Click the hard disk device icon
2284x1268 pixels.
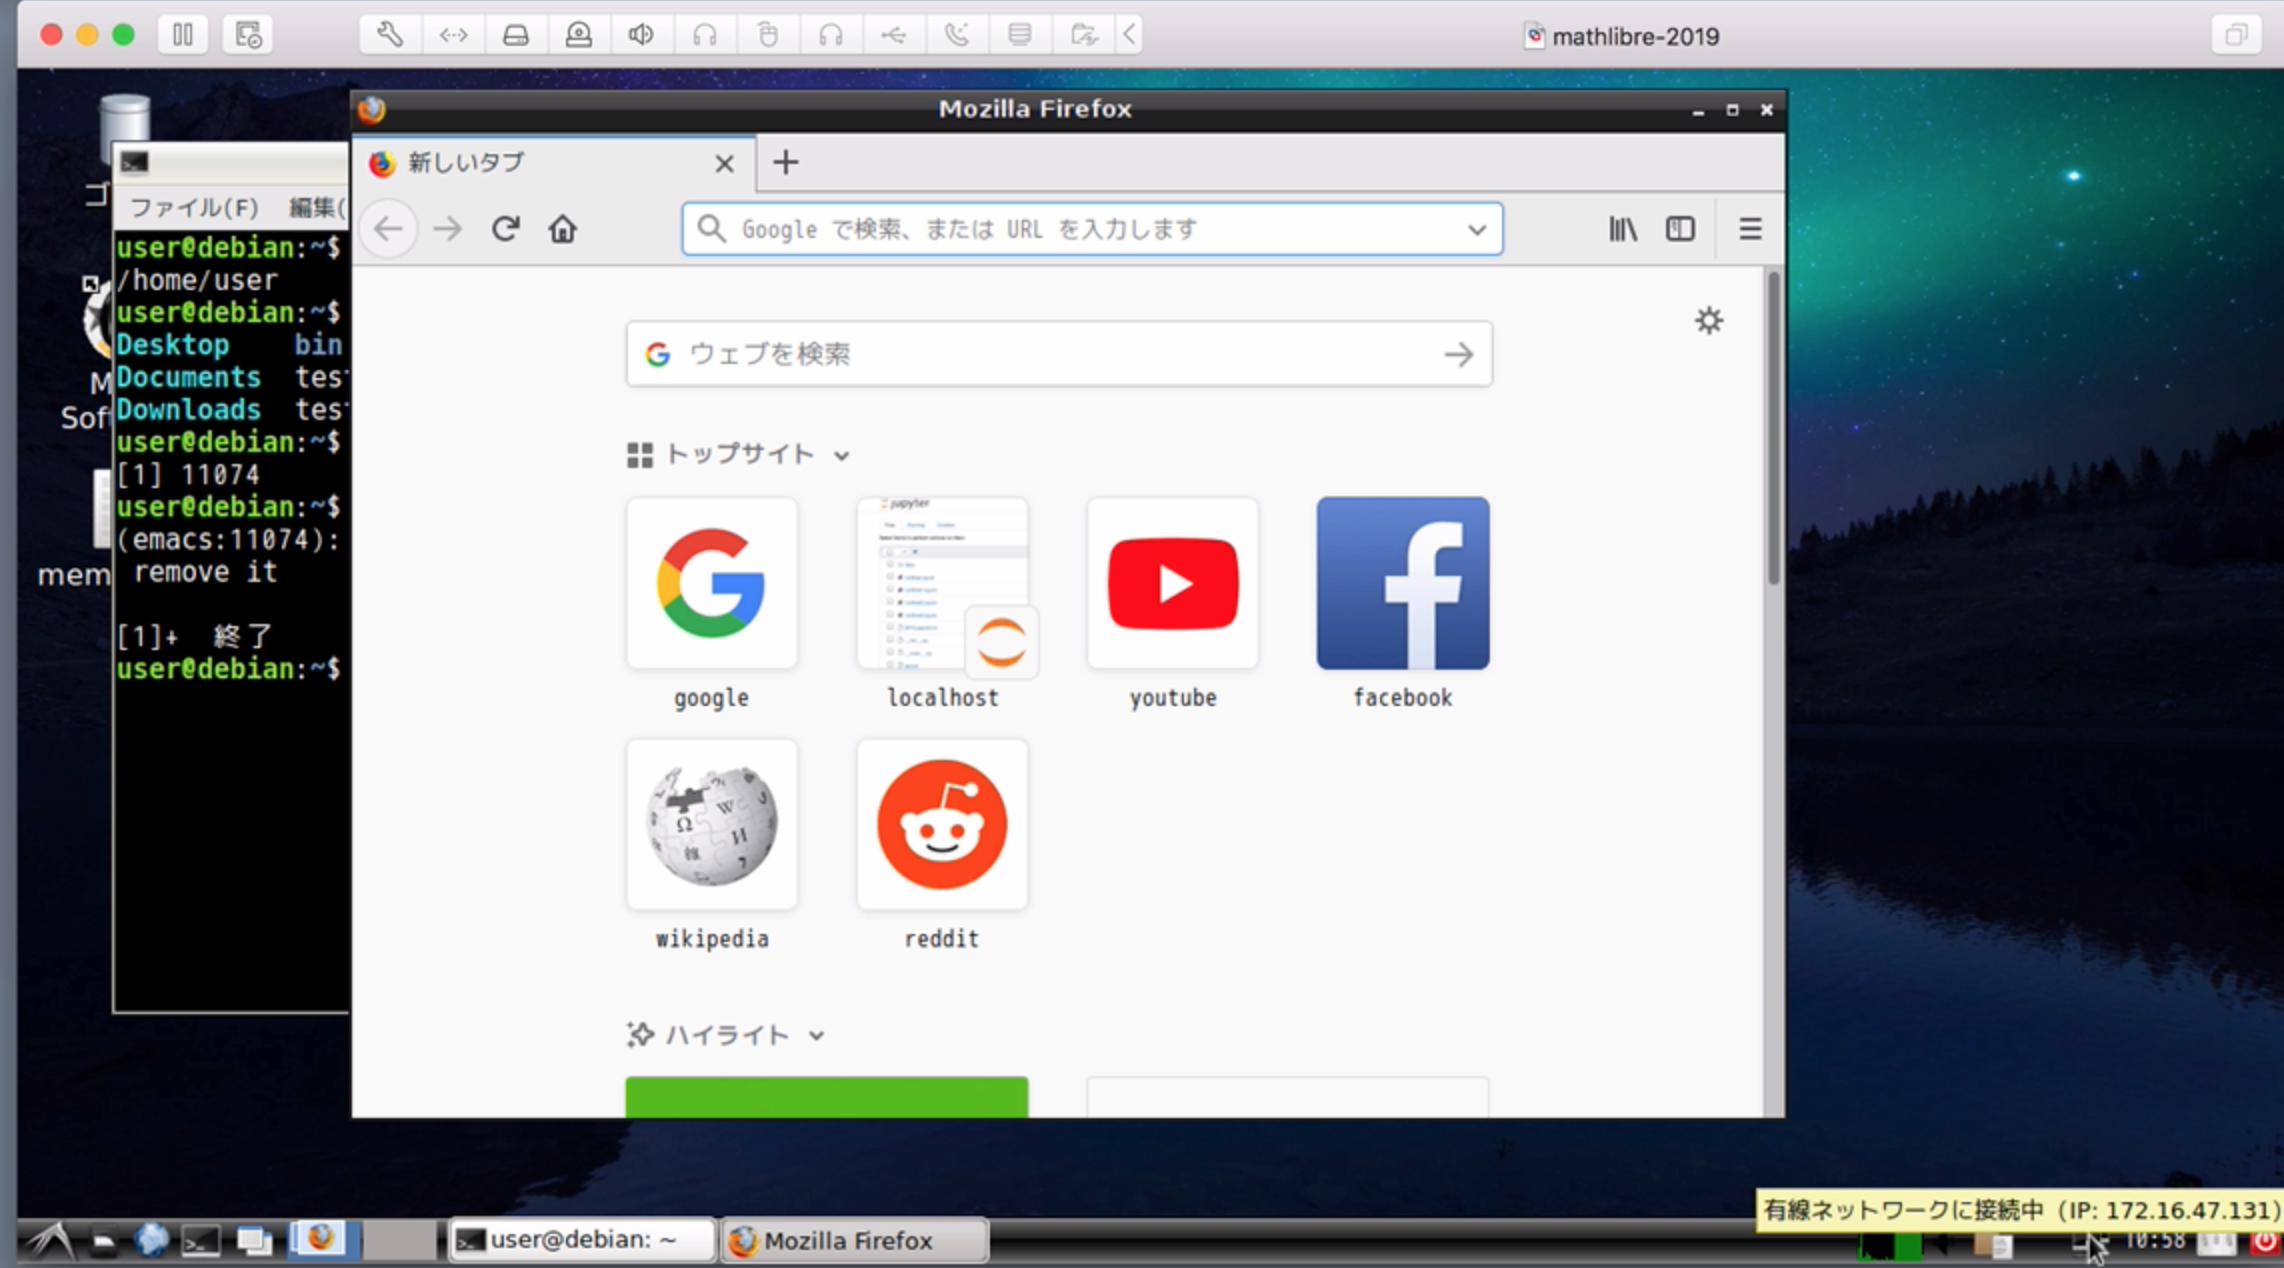tap(516, 35)
